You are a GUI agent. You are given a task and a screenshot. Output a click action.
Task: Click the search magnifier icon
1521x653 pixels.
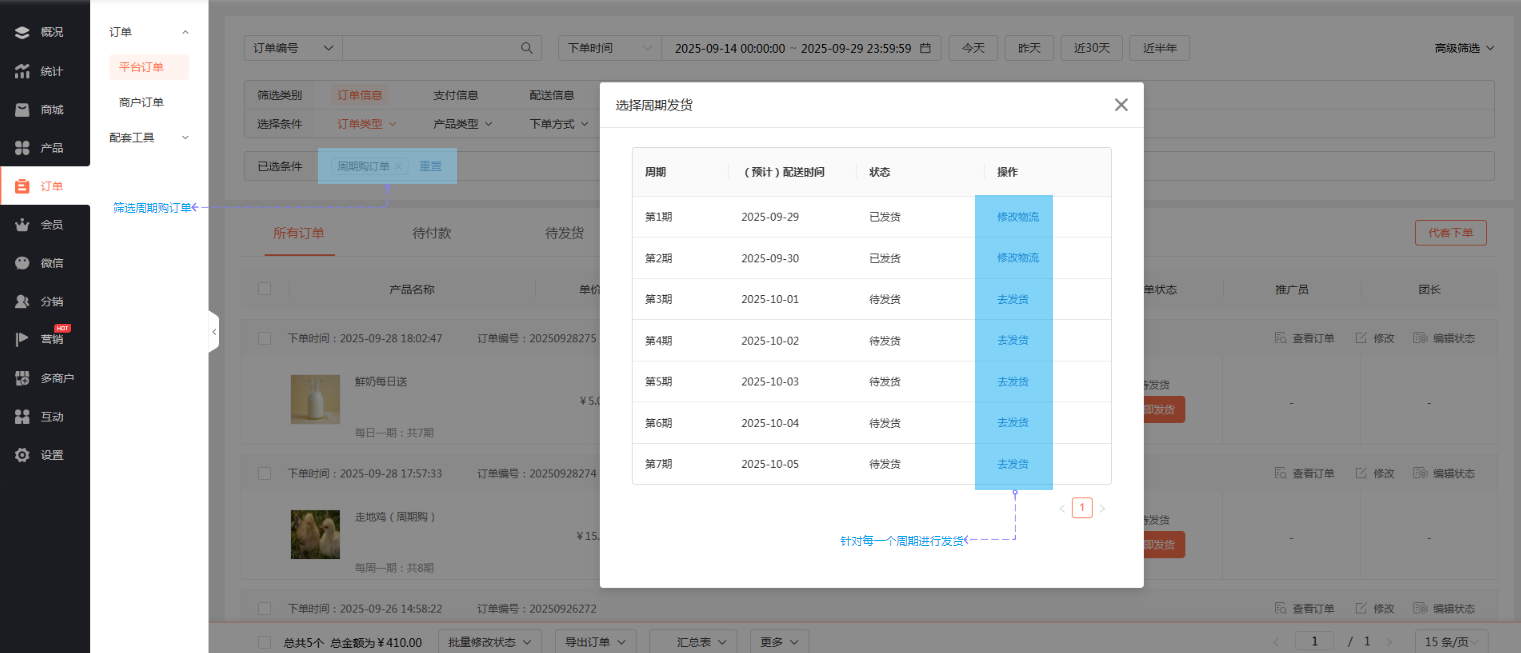click(527, 48)
